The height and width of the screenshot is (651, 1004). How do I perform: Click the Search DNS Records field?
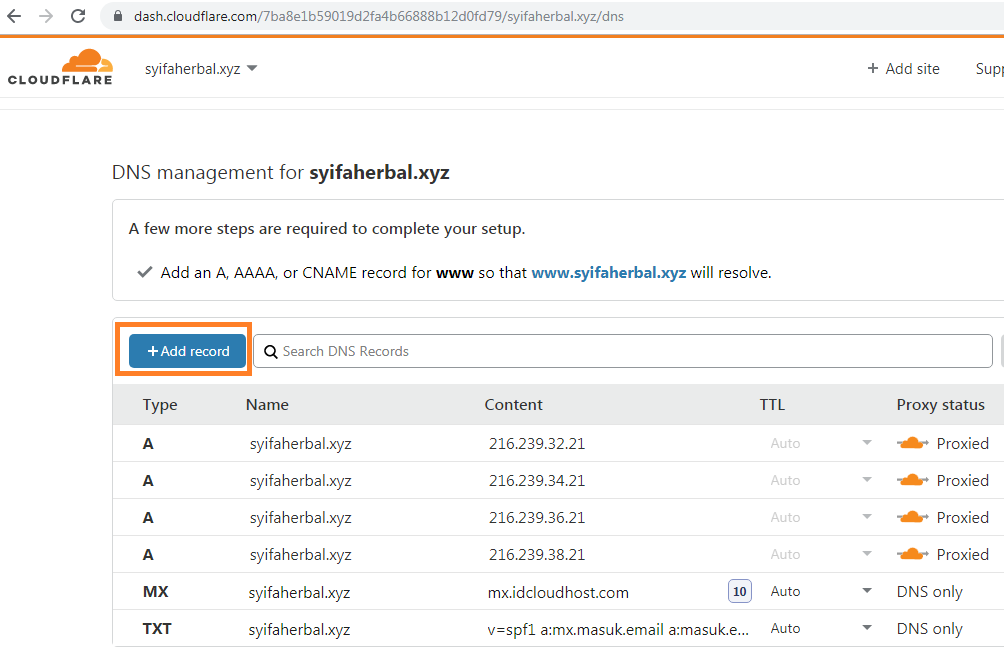622,351
